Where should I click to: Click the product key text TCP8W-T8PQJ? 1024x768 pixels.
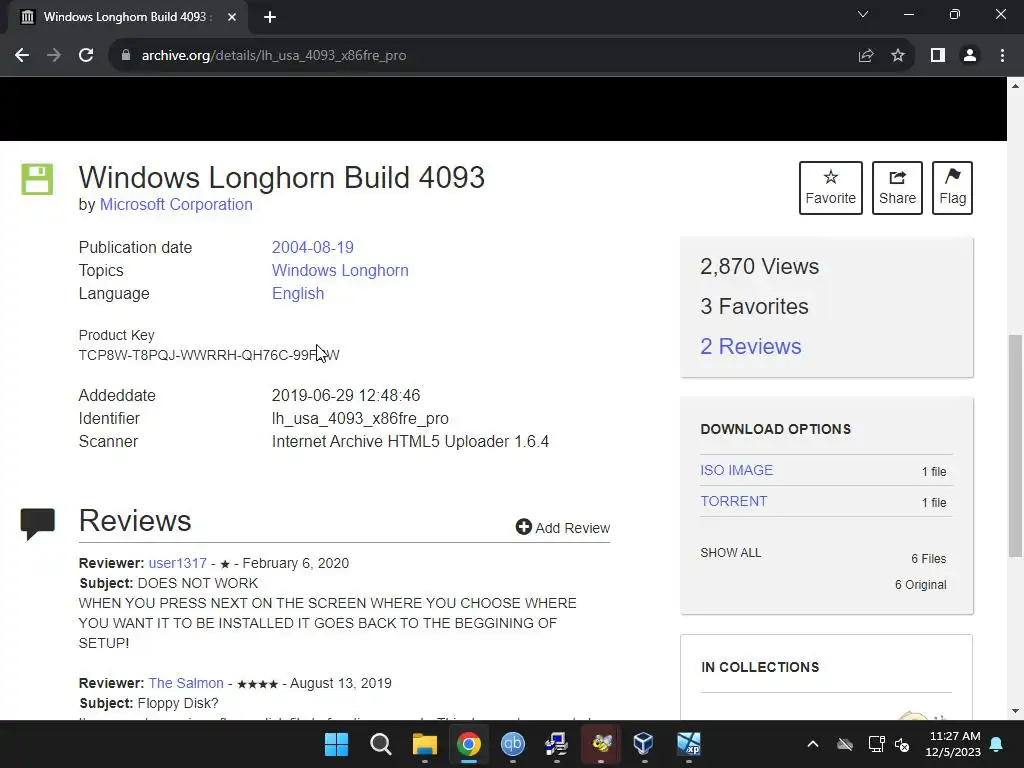tap(209, 355)
